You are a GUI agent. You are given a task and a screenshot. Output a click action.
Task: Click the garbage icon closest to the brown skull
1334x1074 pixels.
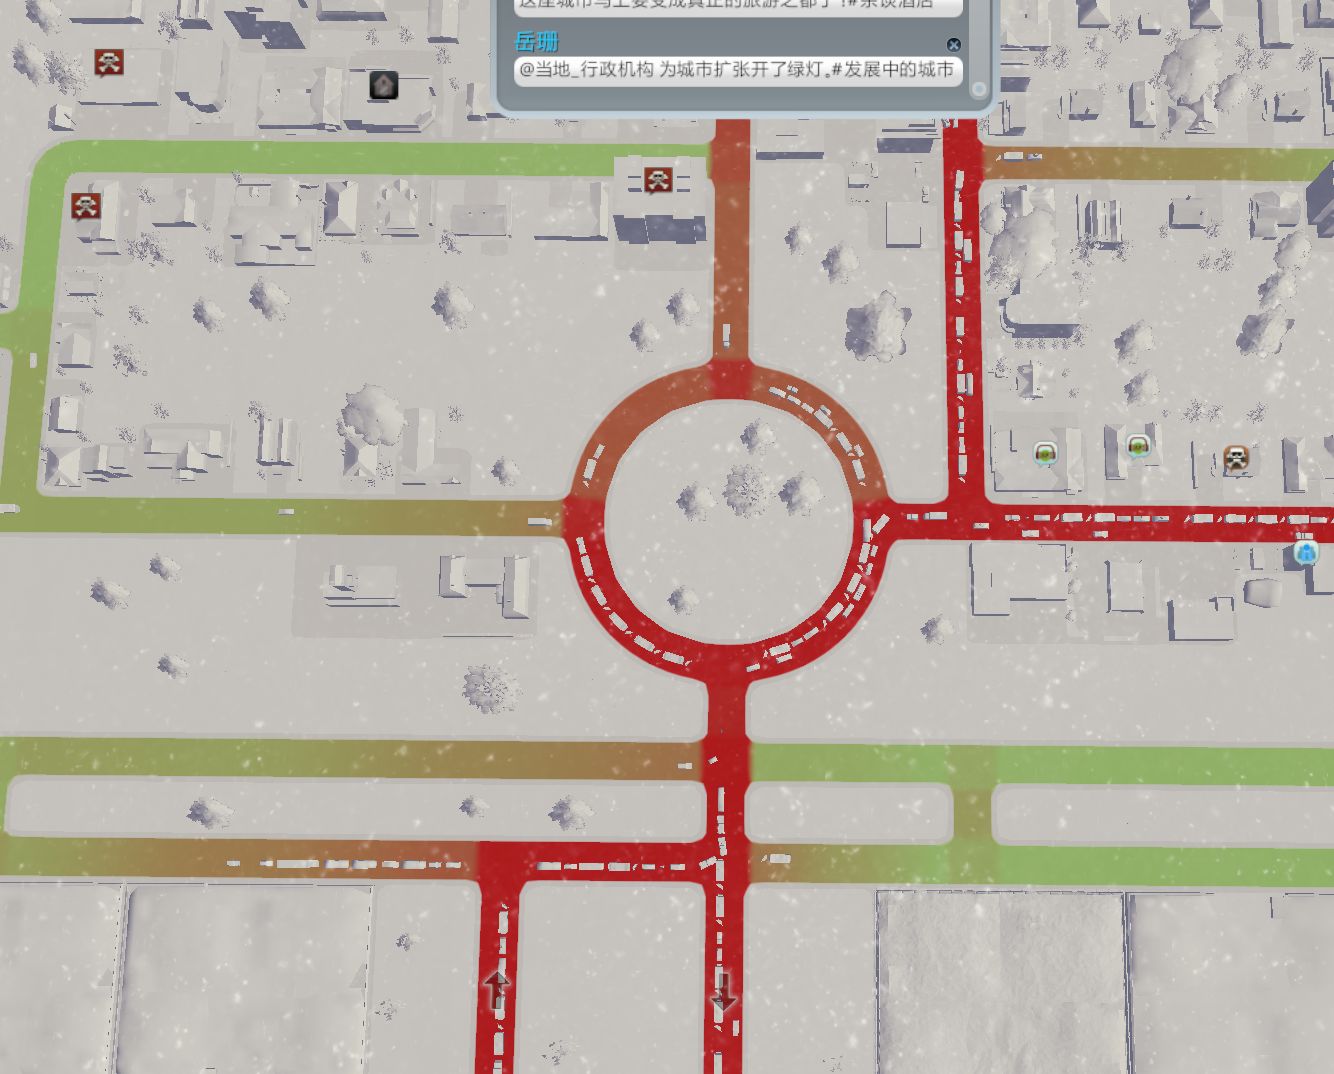click(1138, 446)
